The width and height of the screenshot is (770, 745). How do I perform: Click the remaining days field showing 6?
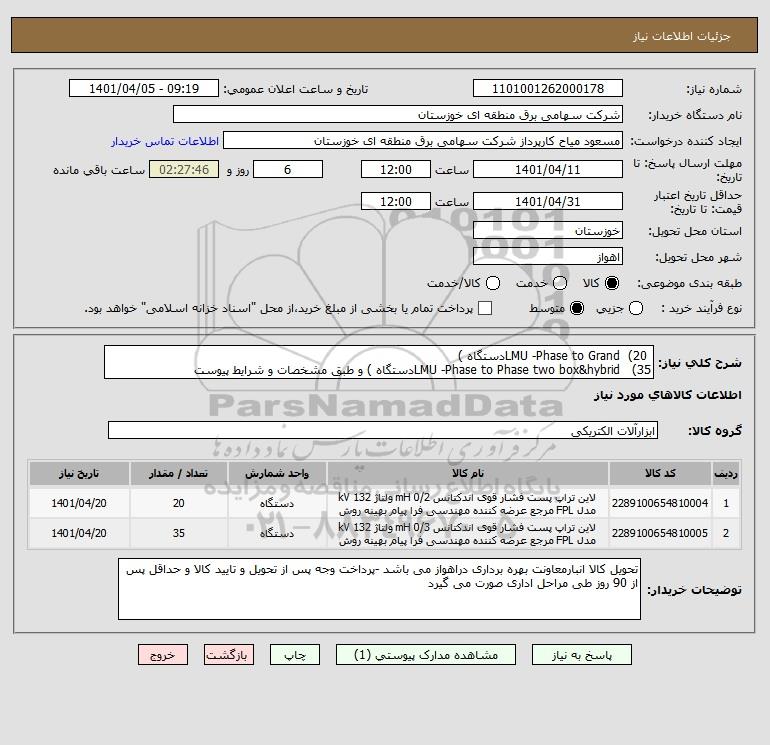288,169
